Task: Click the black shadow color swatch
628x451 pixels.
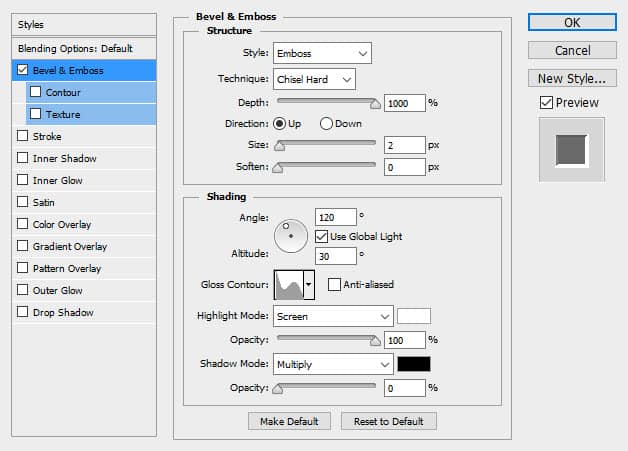Action: point(414,364)
